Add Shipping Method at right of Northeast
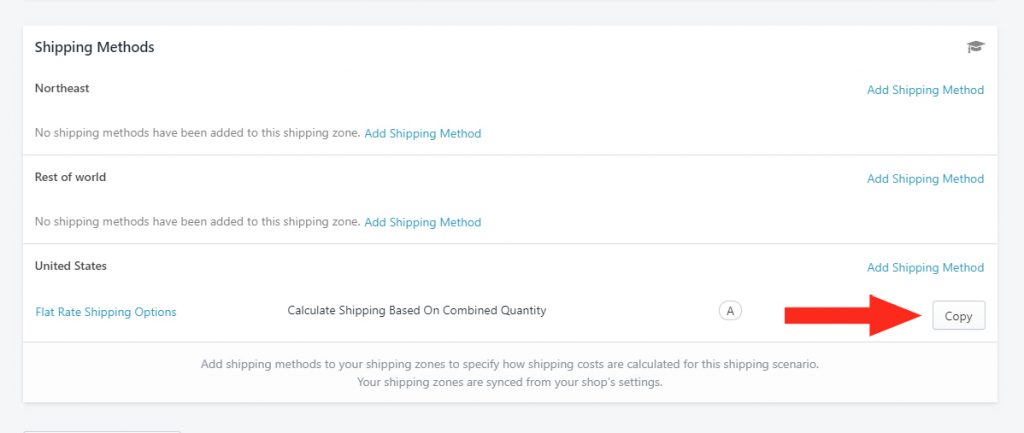1024x433 pixels. [x=925, y=90]
